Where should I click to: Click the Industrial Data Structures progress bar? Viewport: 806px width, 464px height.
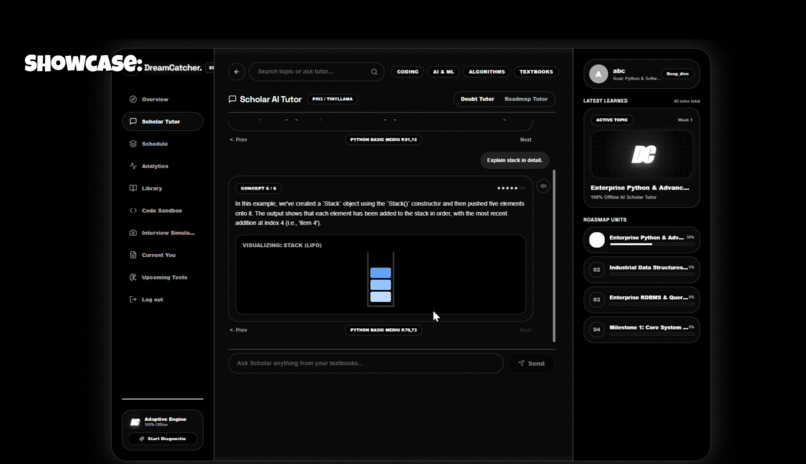coord(651,274)
